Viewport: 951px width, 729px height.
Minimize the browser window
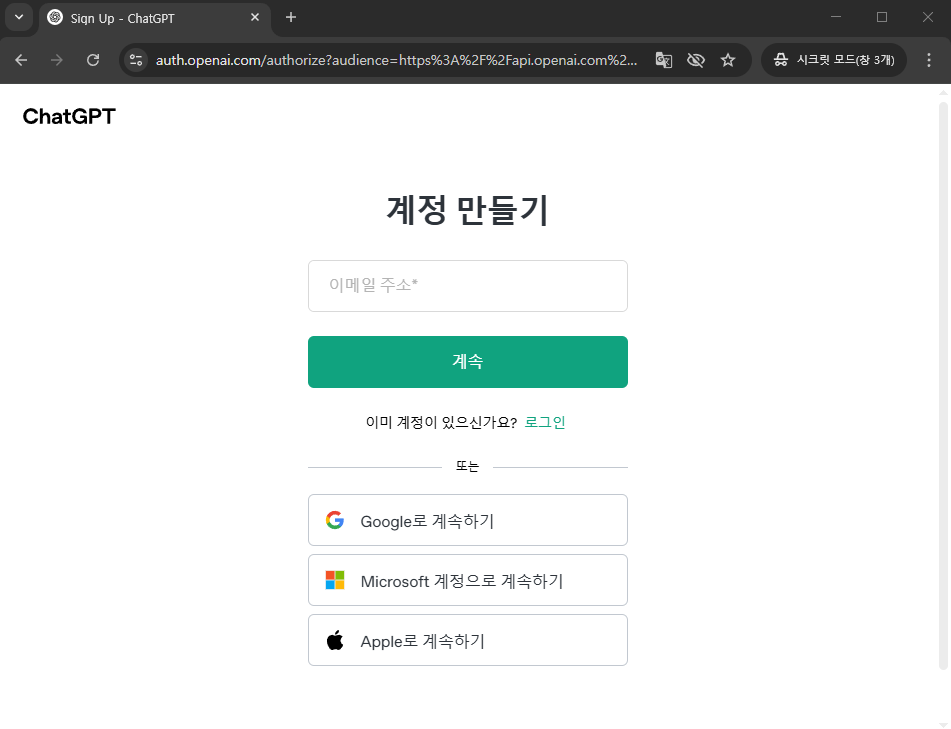[836, 17]
